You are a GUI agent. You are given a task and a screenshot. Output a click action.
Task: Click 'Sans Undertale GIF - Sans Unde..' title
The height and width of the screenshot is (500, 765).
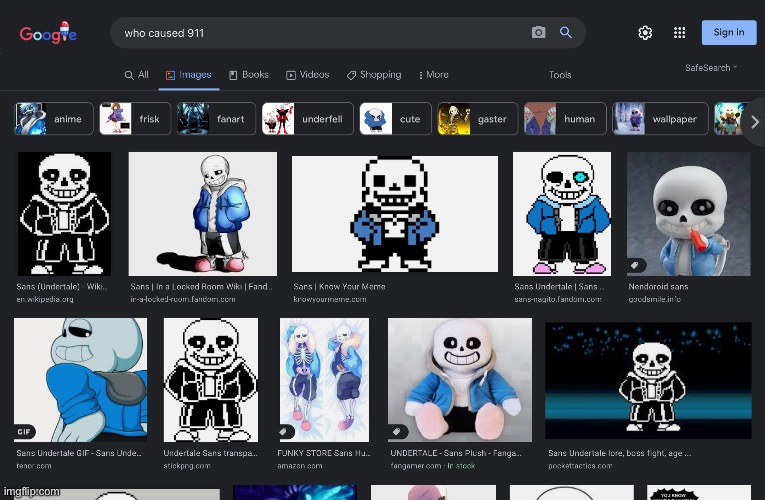coord(79,453)
